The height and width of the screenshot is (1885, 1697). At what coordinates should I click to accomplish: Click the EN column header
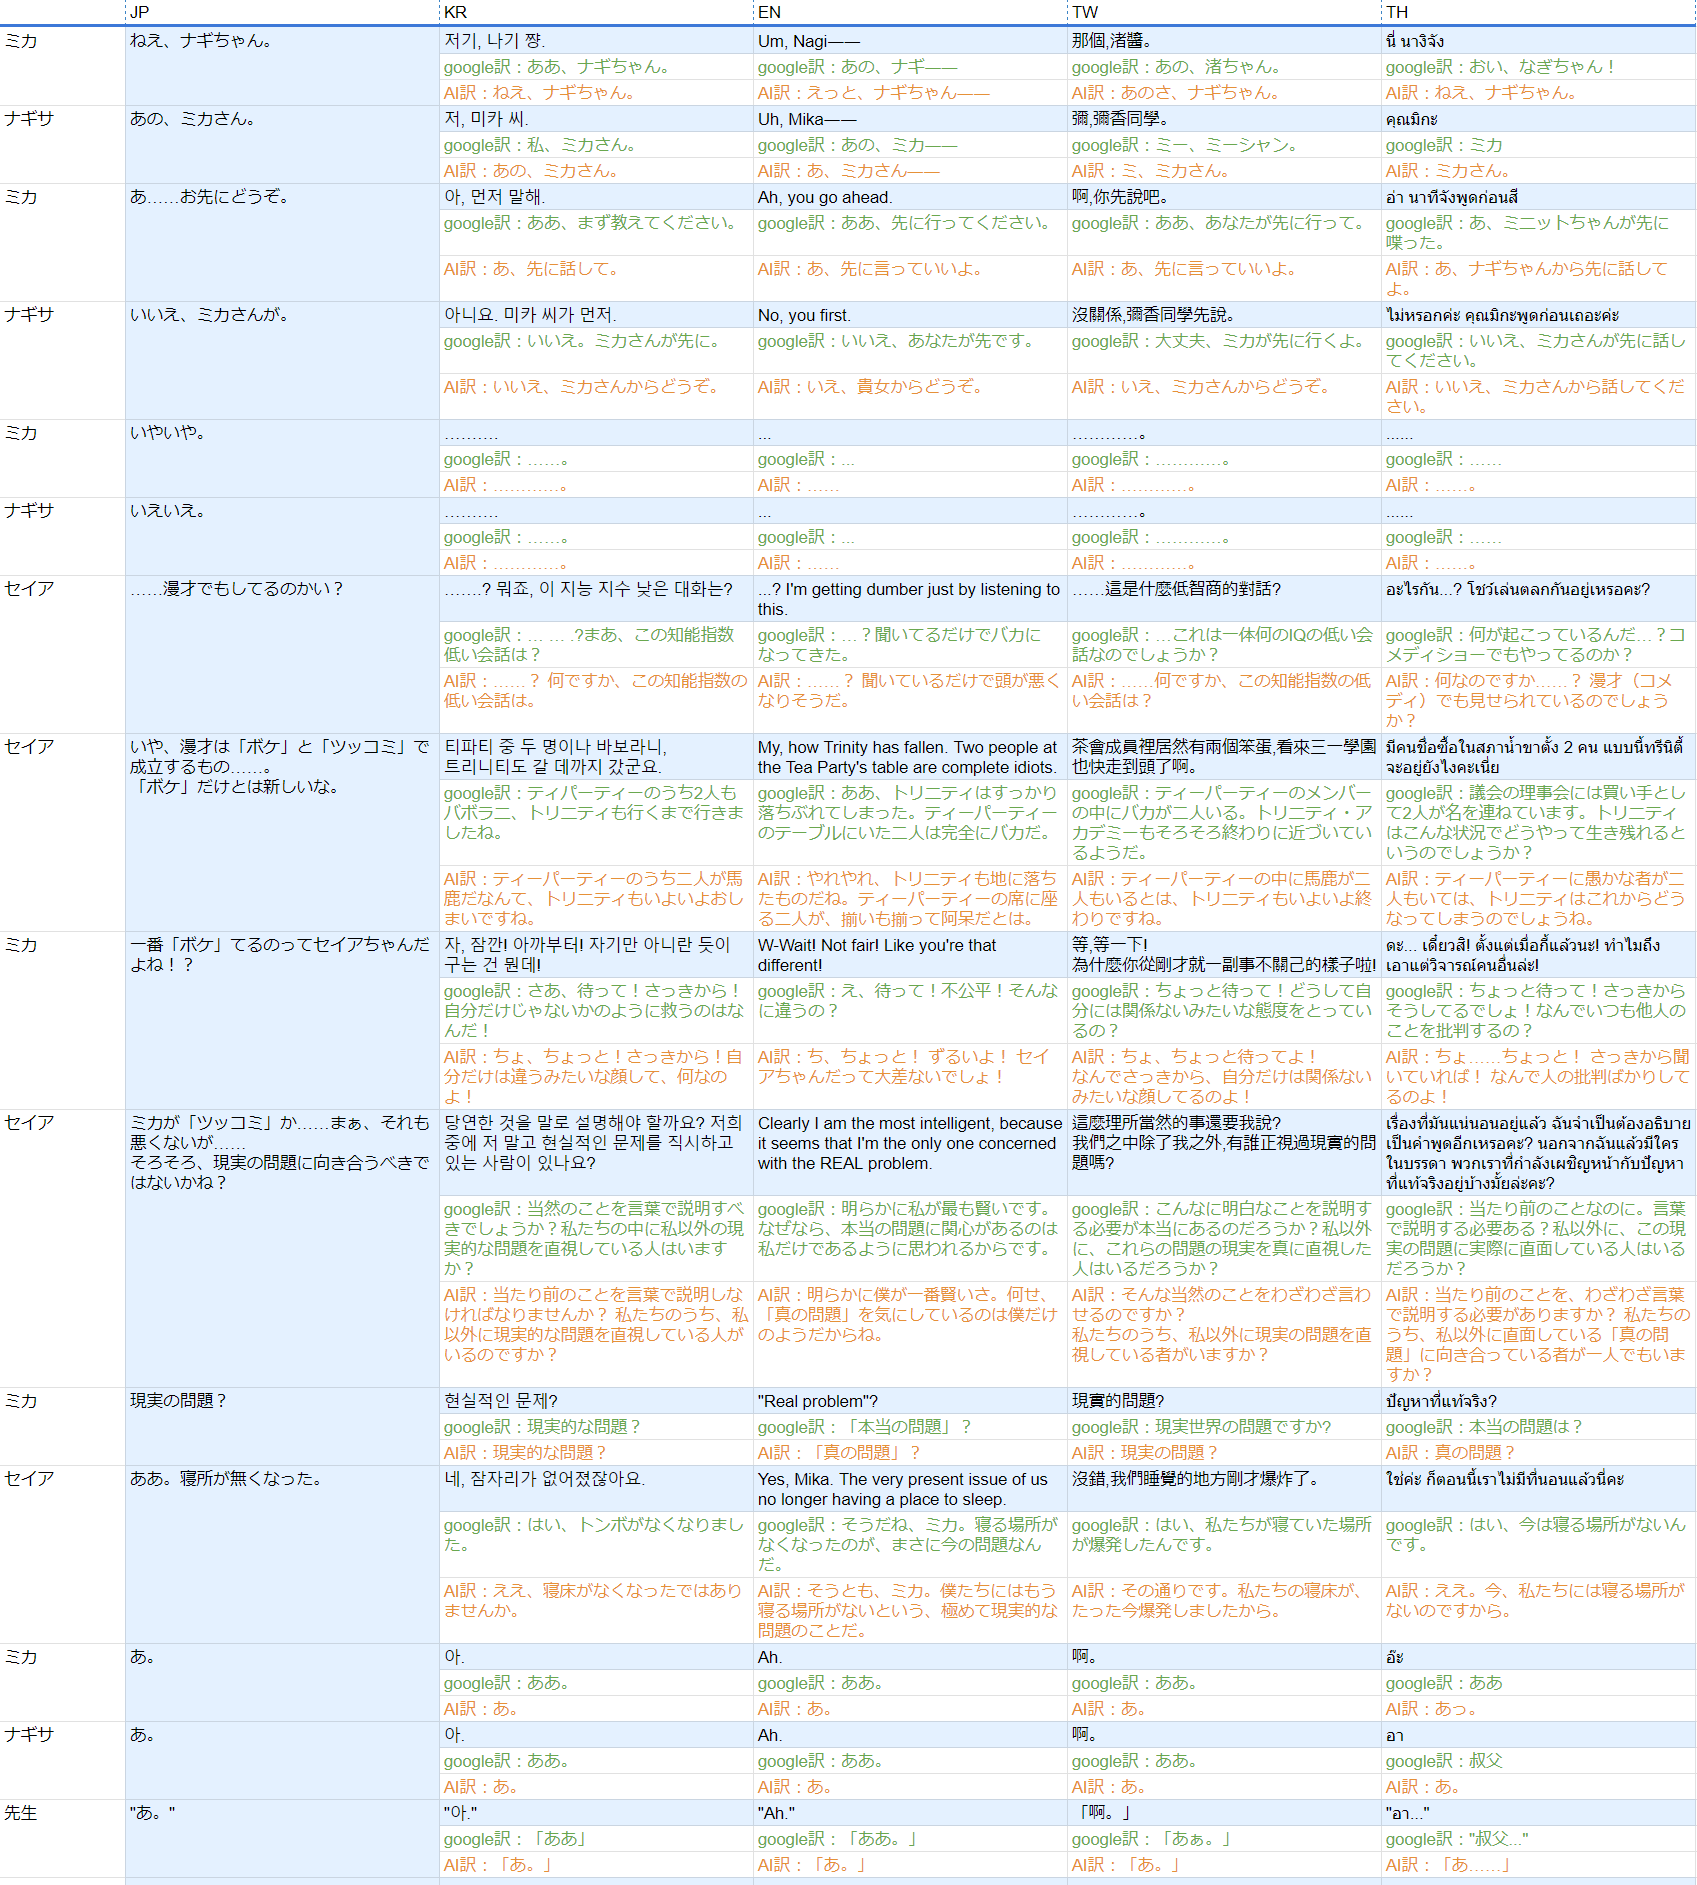click(910, 12)
